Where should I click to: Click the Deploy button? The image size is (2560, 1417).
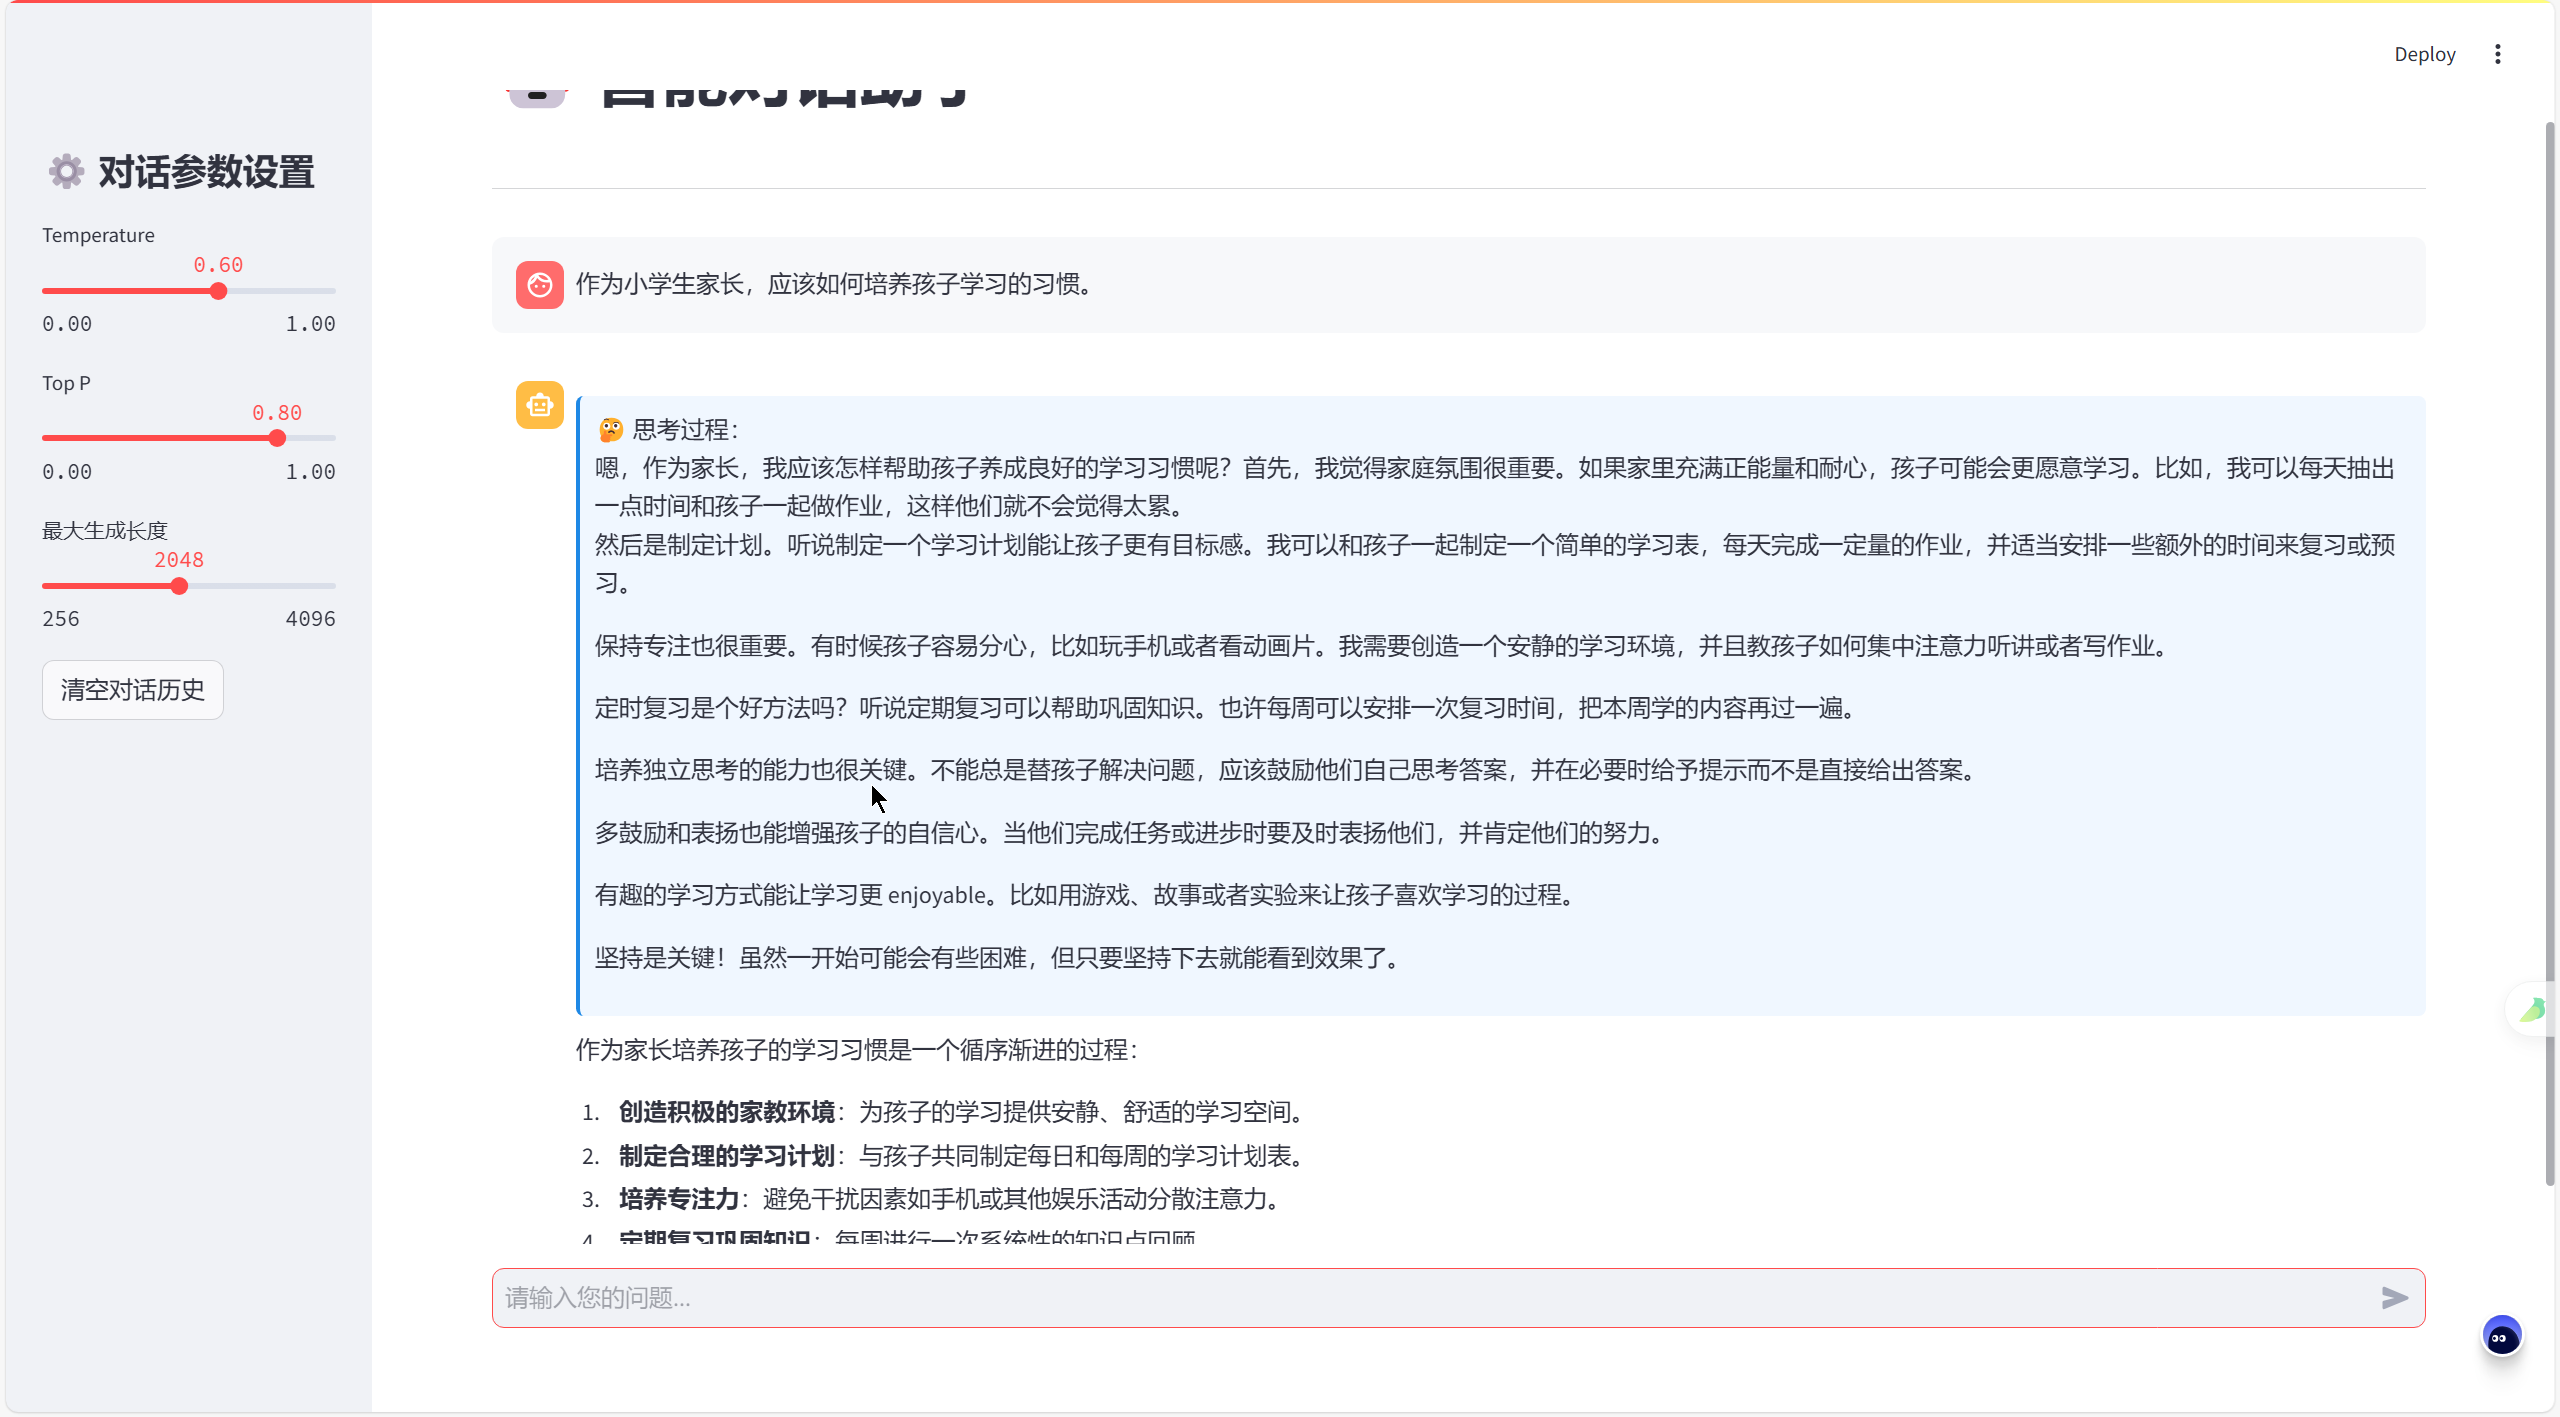(2424, 54)
